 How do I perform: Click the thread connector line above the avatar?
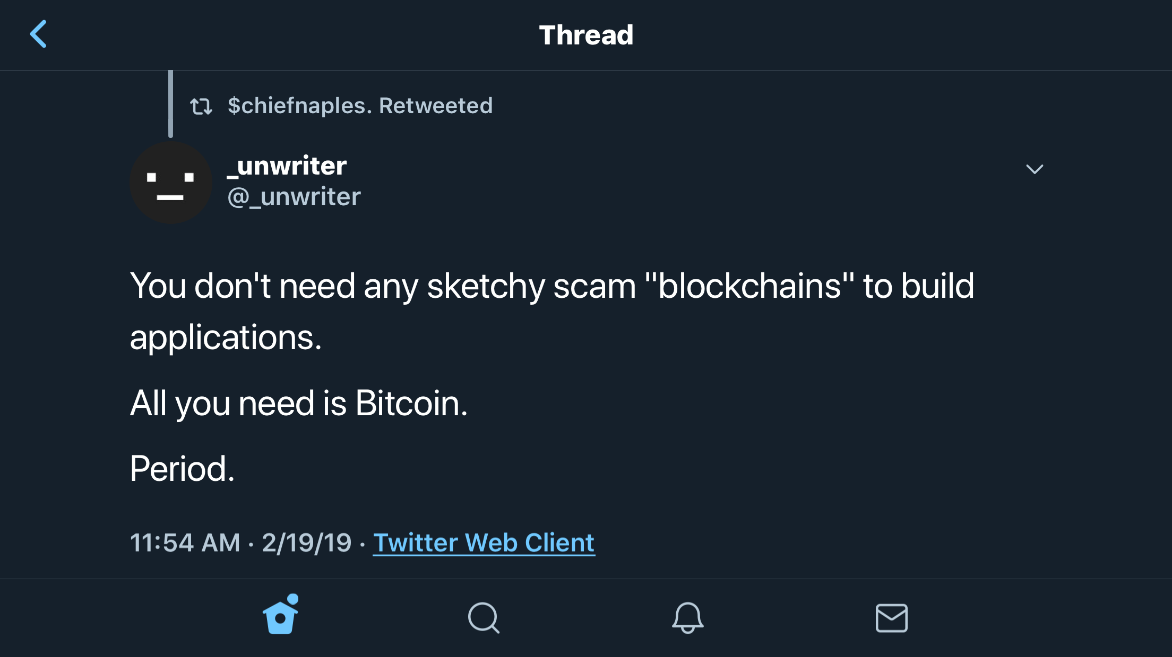coord(171,103)
